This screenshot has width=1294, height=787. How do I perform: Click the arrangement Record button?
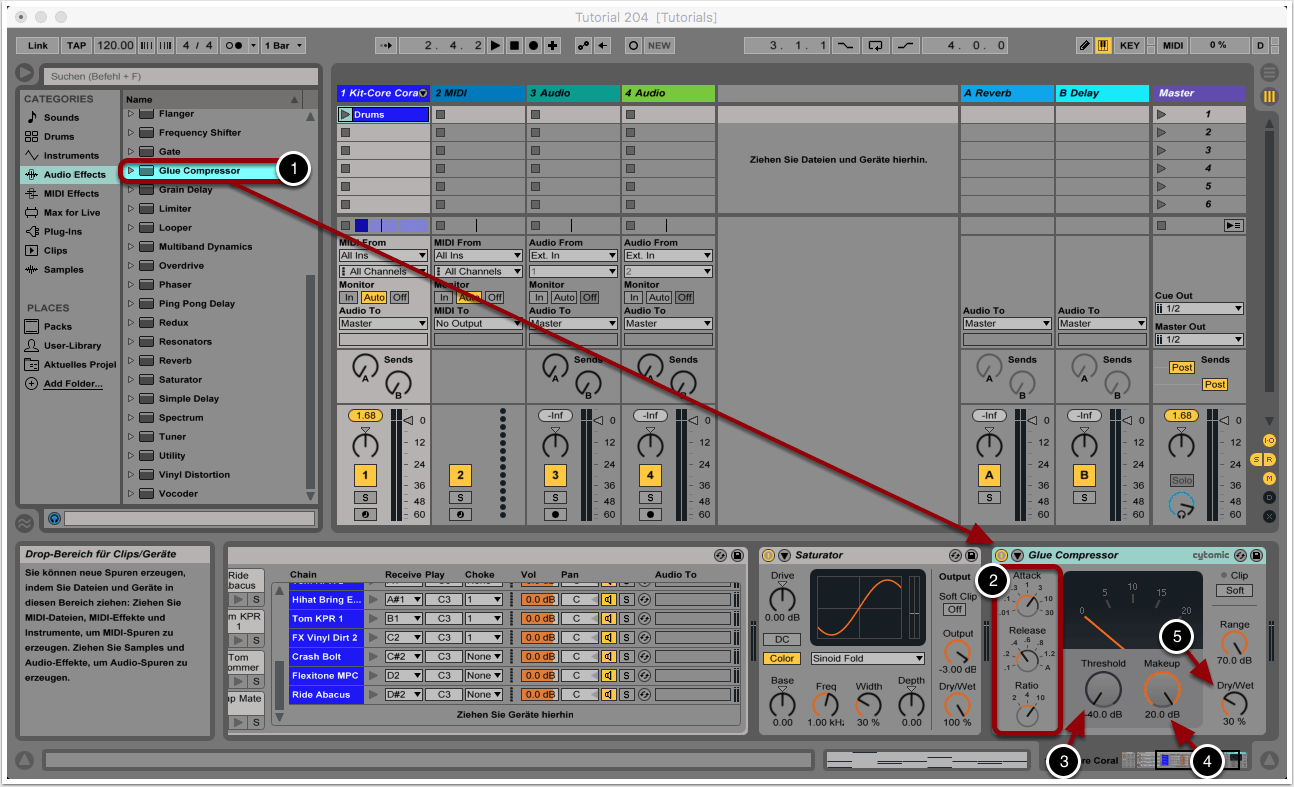pos(533,46)
